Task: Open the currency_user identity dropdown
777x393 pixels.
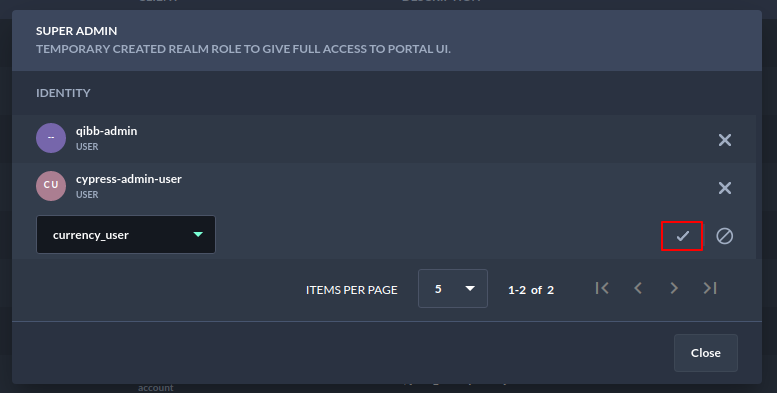Action: [126, 234]
